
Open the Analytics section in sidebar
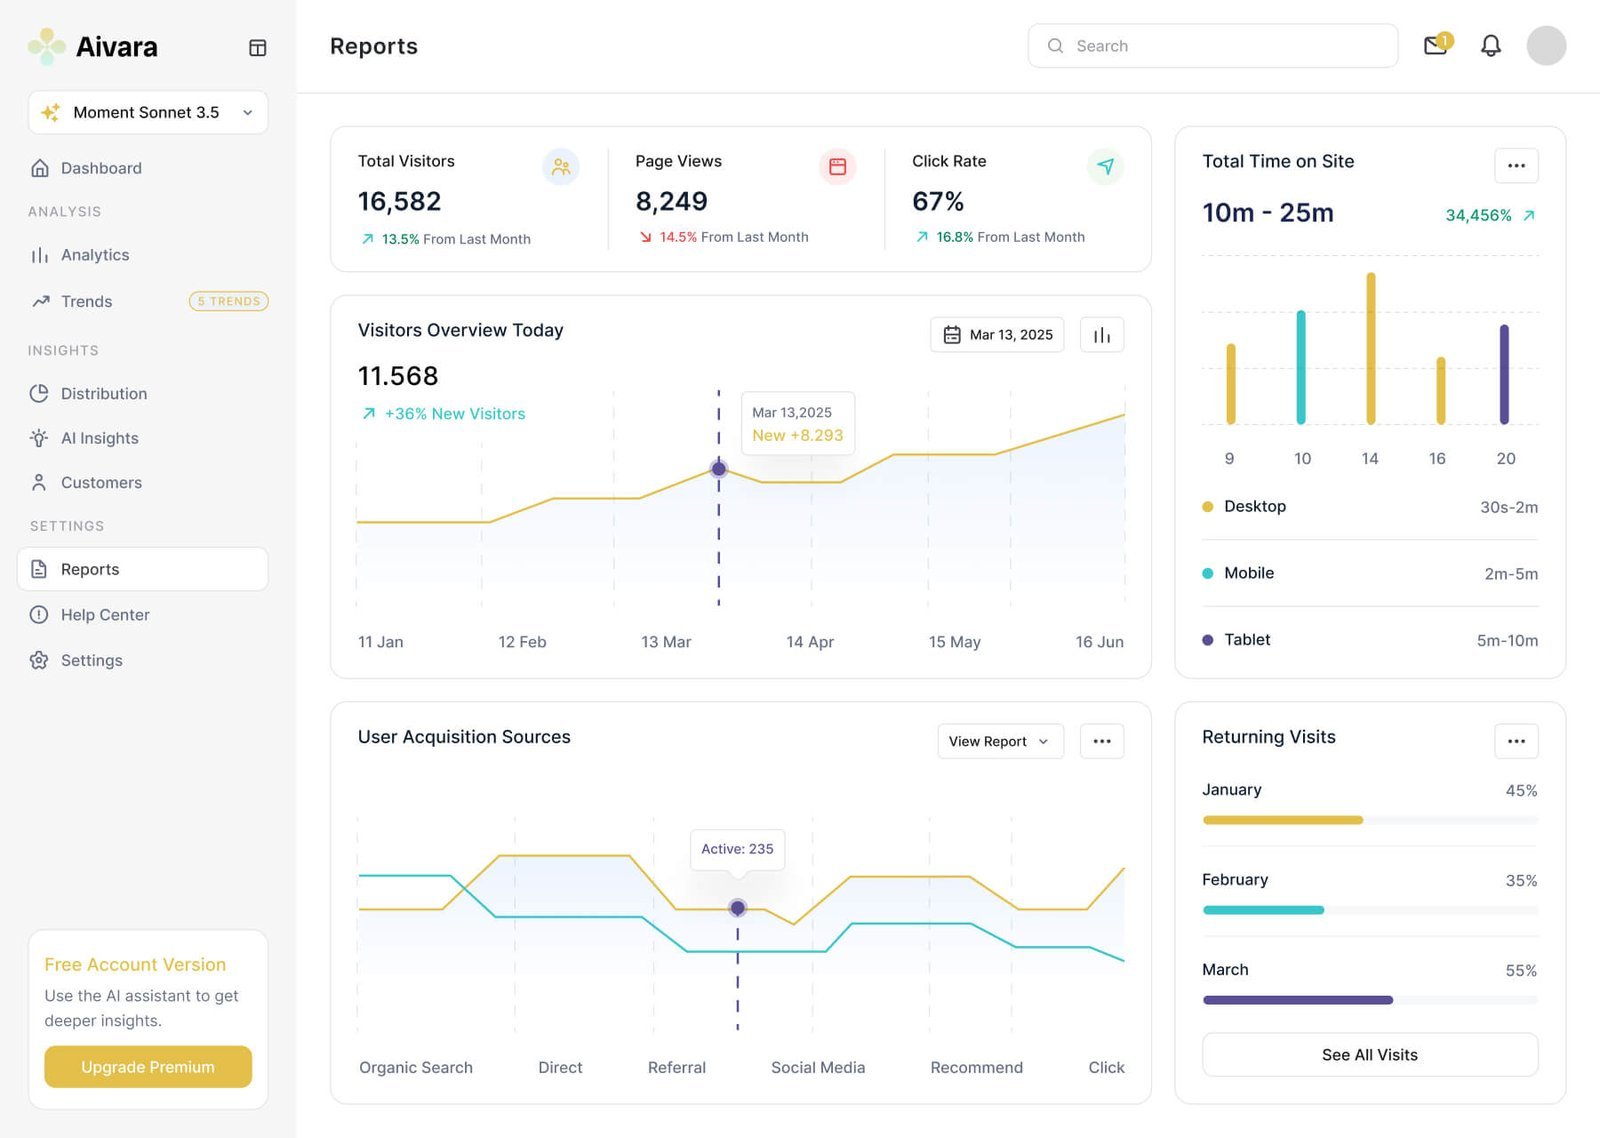pos(94,254)
